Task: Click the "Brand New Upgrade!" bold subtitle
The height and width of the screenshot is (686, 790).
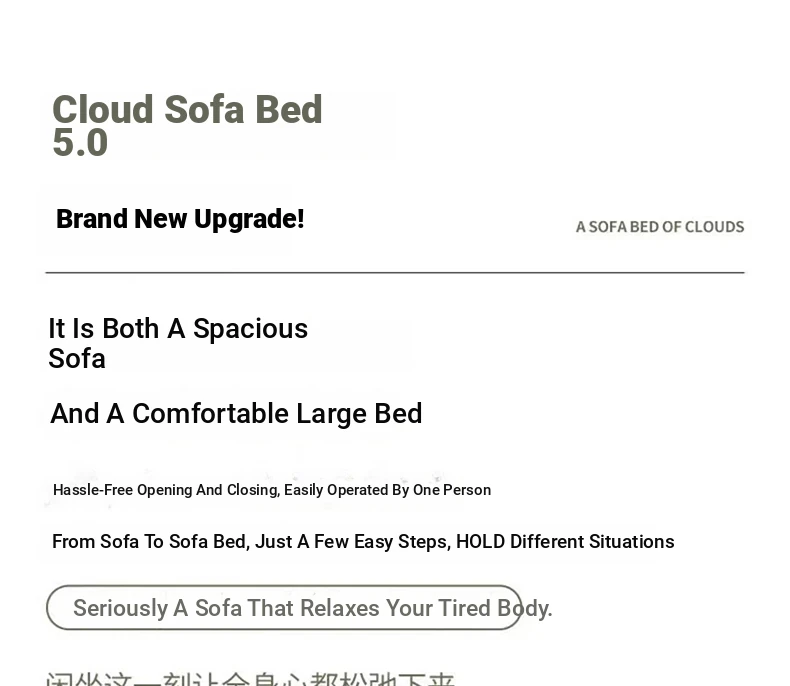Action: (180, 219)
